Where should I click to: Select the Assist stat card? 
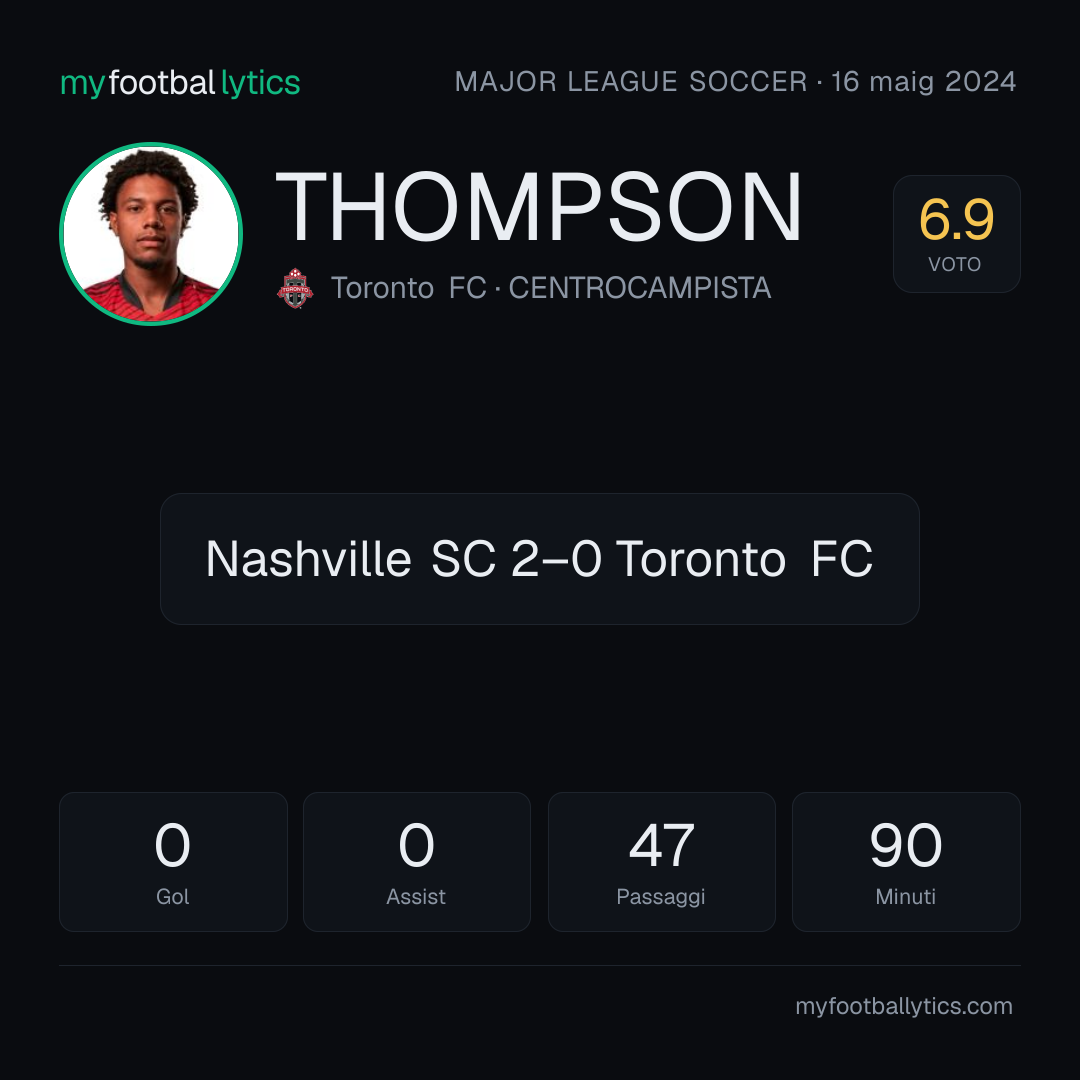coord(417,862)
